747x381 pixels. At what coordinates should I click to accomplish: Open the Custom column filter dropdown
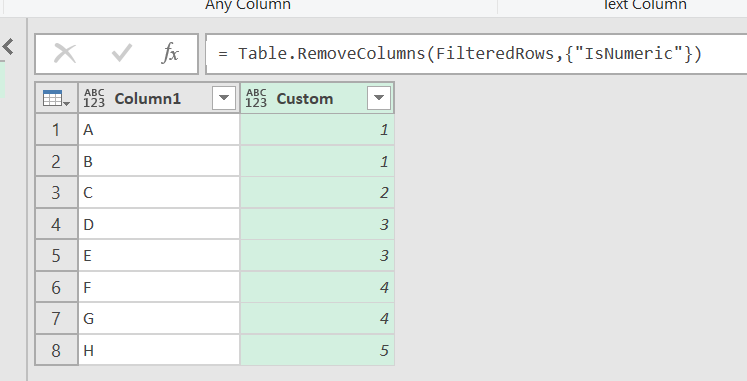[x=379, y=98]
